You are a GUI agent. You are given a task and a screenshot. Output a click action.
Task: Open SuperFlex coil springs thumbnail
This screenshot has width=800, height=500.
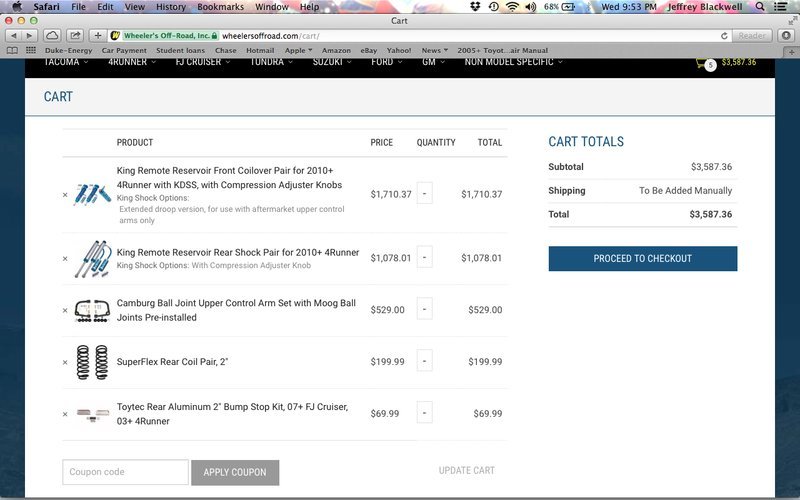92,362
